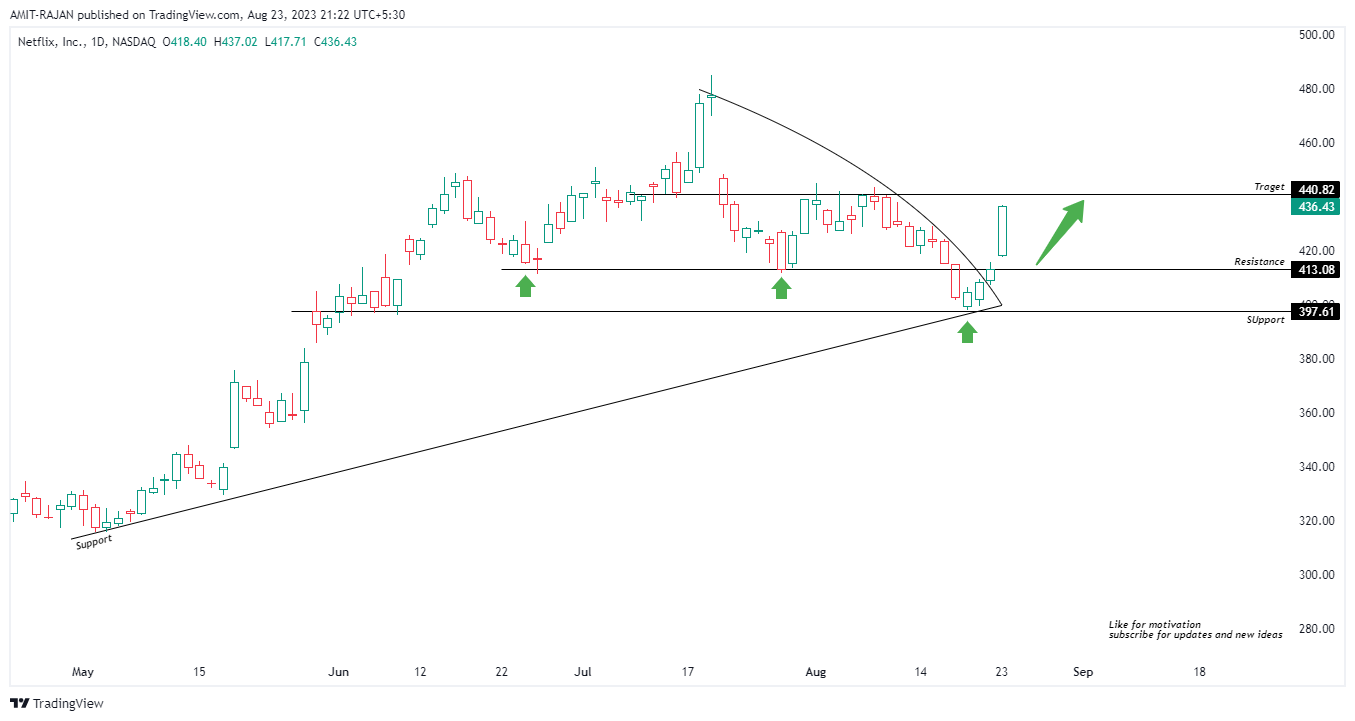Viewport: 1355px width, 721px height.
Task: Select the 'Resistance' annotation text
Action: click(1259, 262)
